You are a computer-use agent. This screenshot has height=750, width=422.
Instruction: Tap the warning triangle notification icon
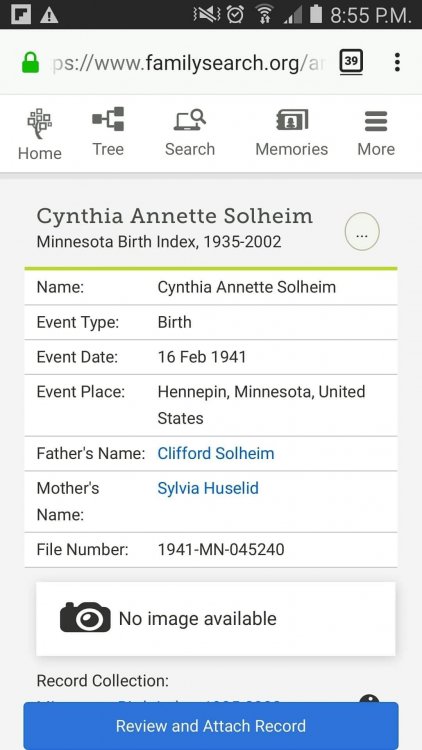point(49,15)
